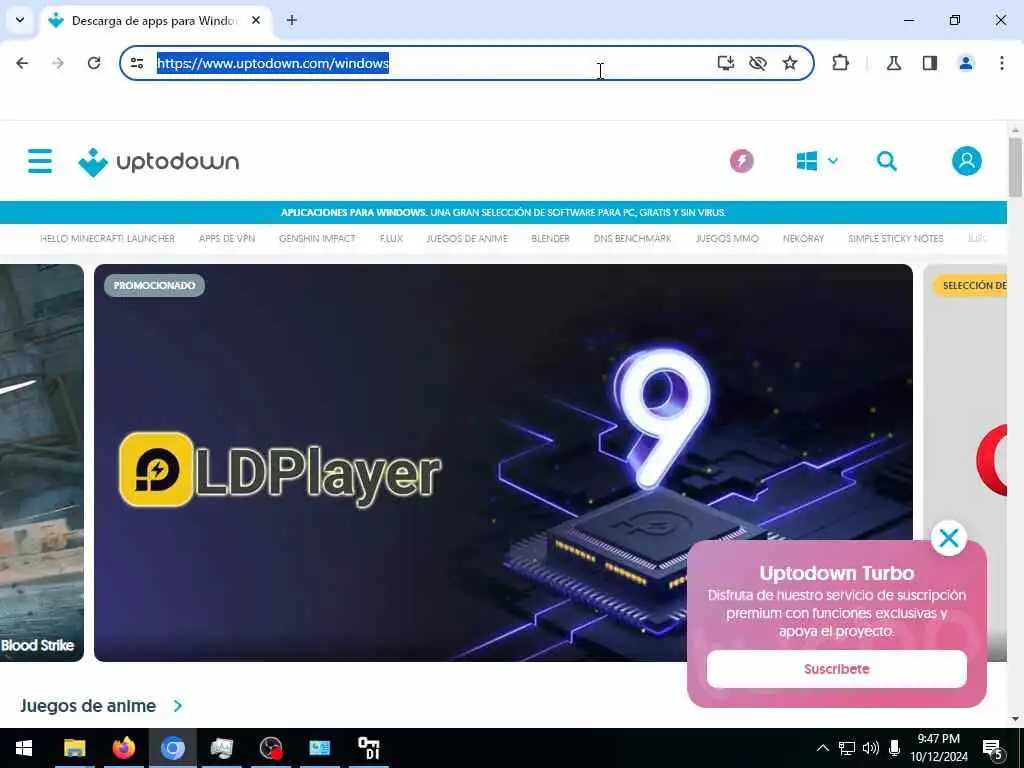Viewport: 1024px width, 768px height.
Task: Launch Firefox from the taskbar
Action: point(123,748)
